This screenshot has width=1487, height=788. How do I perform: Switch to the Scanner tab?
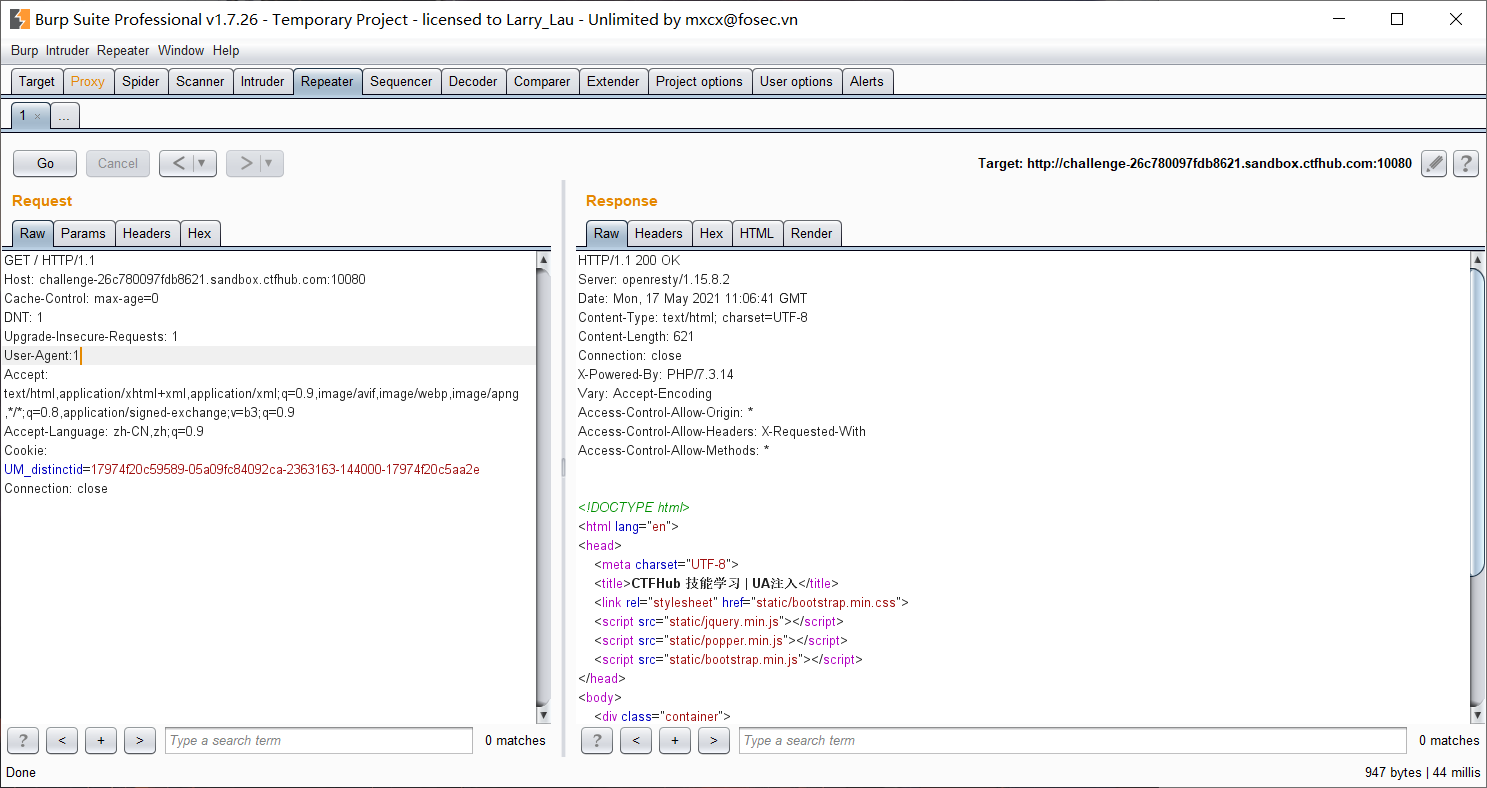200,82
